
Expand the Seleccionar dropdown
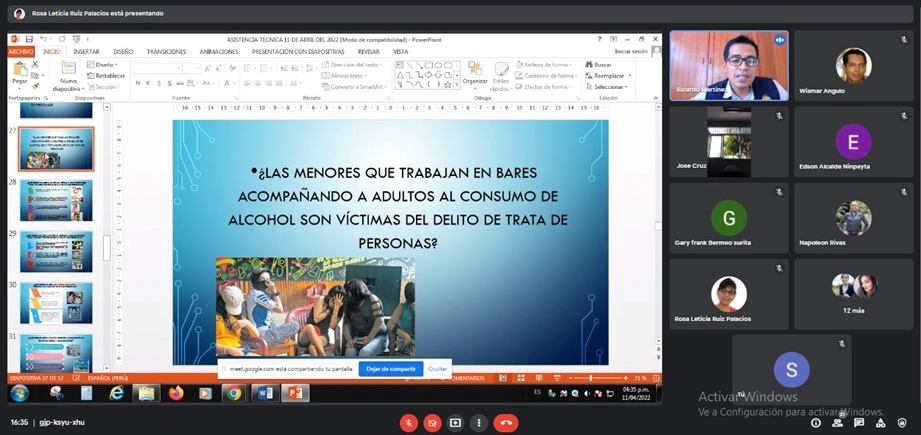coord(611,87)
